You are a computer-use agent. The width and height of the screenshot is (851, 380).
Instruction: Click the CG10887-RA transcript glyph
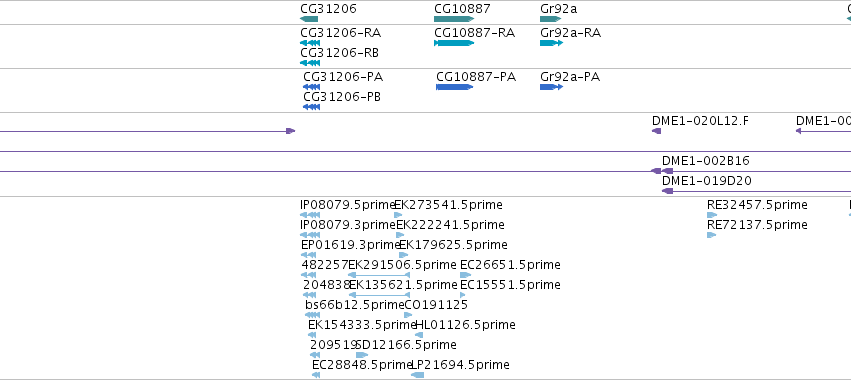point(454,43)
